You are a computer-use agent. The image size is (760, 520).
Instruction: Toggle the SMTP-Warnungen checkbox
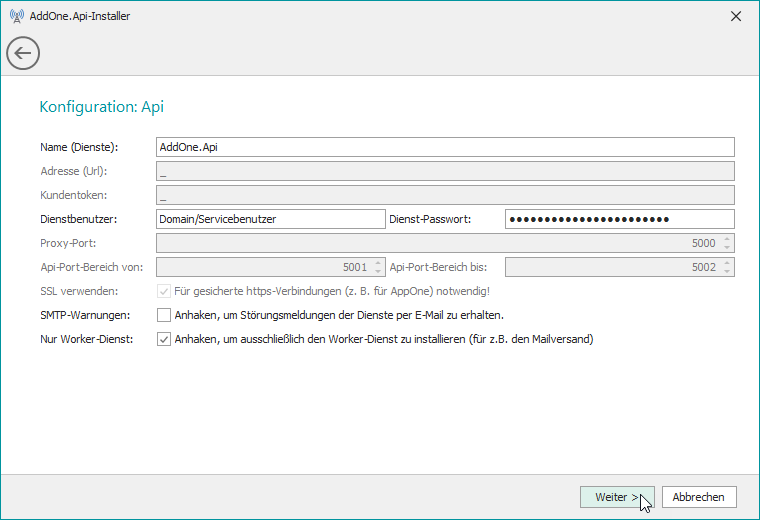point(164,315)
